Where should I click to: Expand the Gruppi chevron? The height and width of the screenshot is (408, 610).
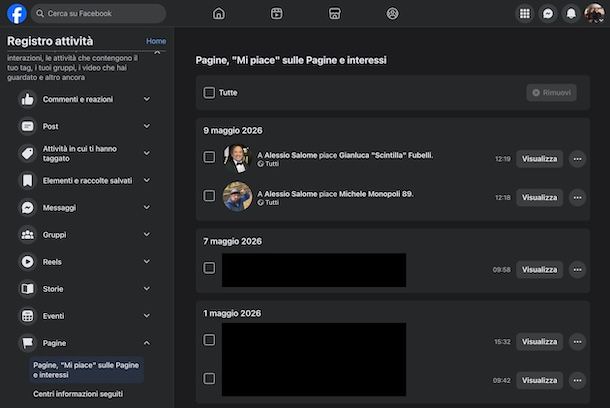pyautogui.click(x=147, y=234)
